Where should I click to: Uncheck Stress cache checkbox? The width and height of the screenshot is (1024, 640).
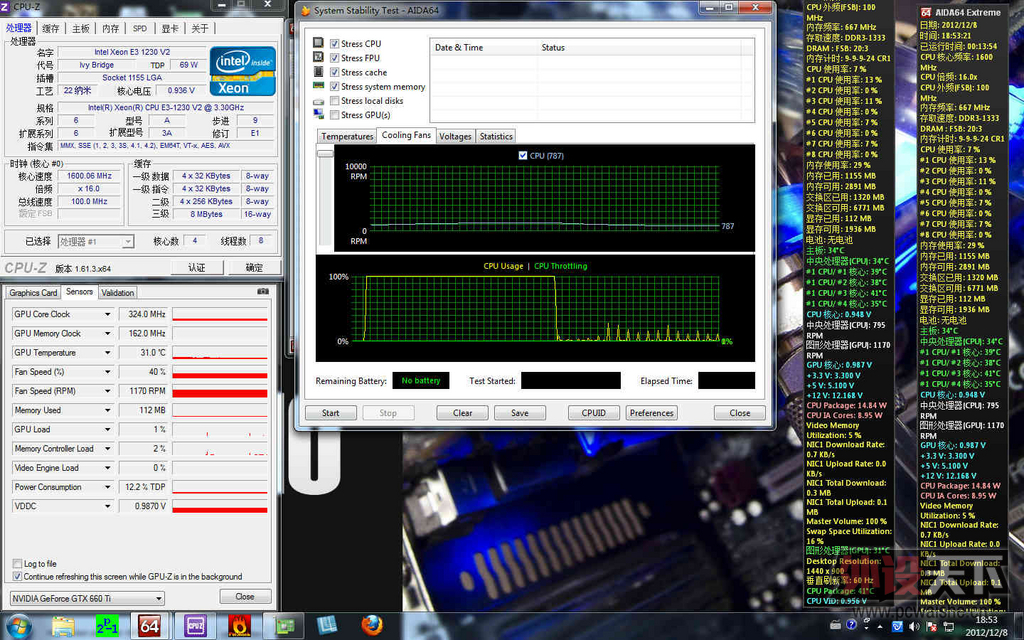334,72
